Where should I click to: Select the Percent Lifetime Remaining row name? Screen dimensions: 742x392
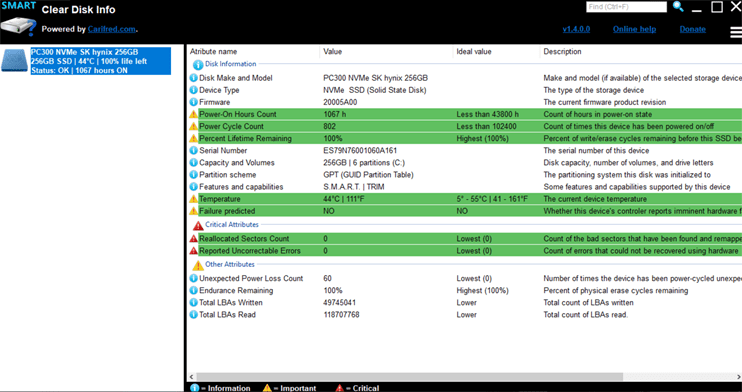tap(245, 139)
